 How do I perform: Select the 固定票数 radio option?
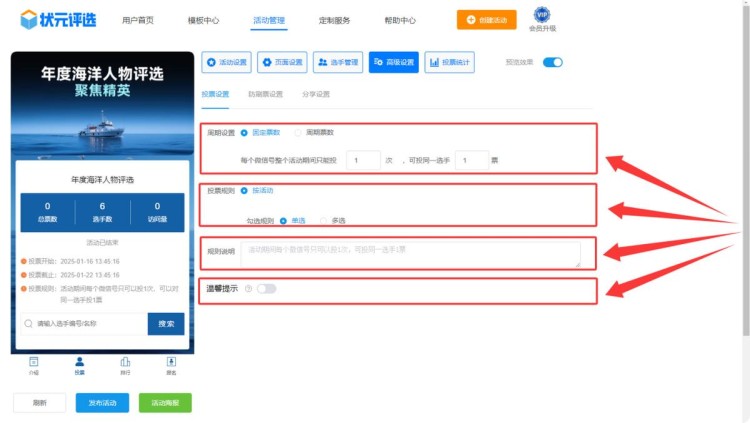pos(245,132)
